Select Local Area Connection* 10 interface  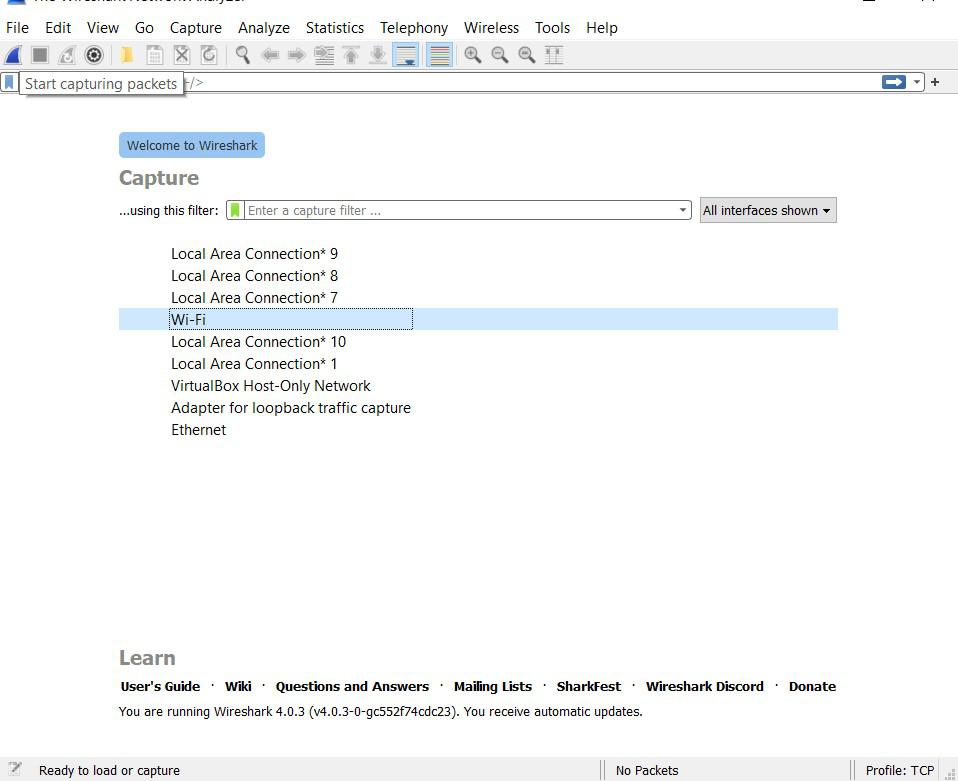pos(478,342)
